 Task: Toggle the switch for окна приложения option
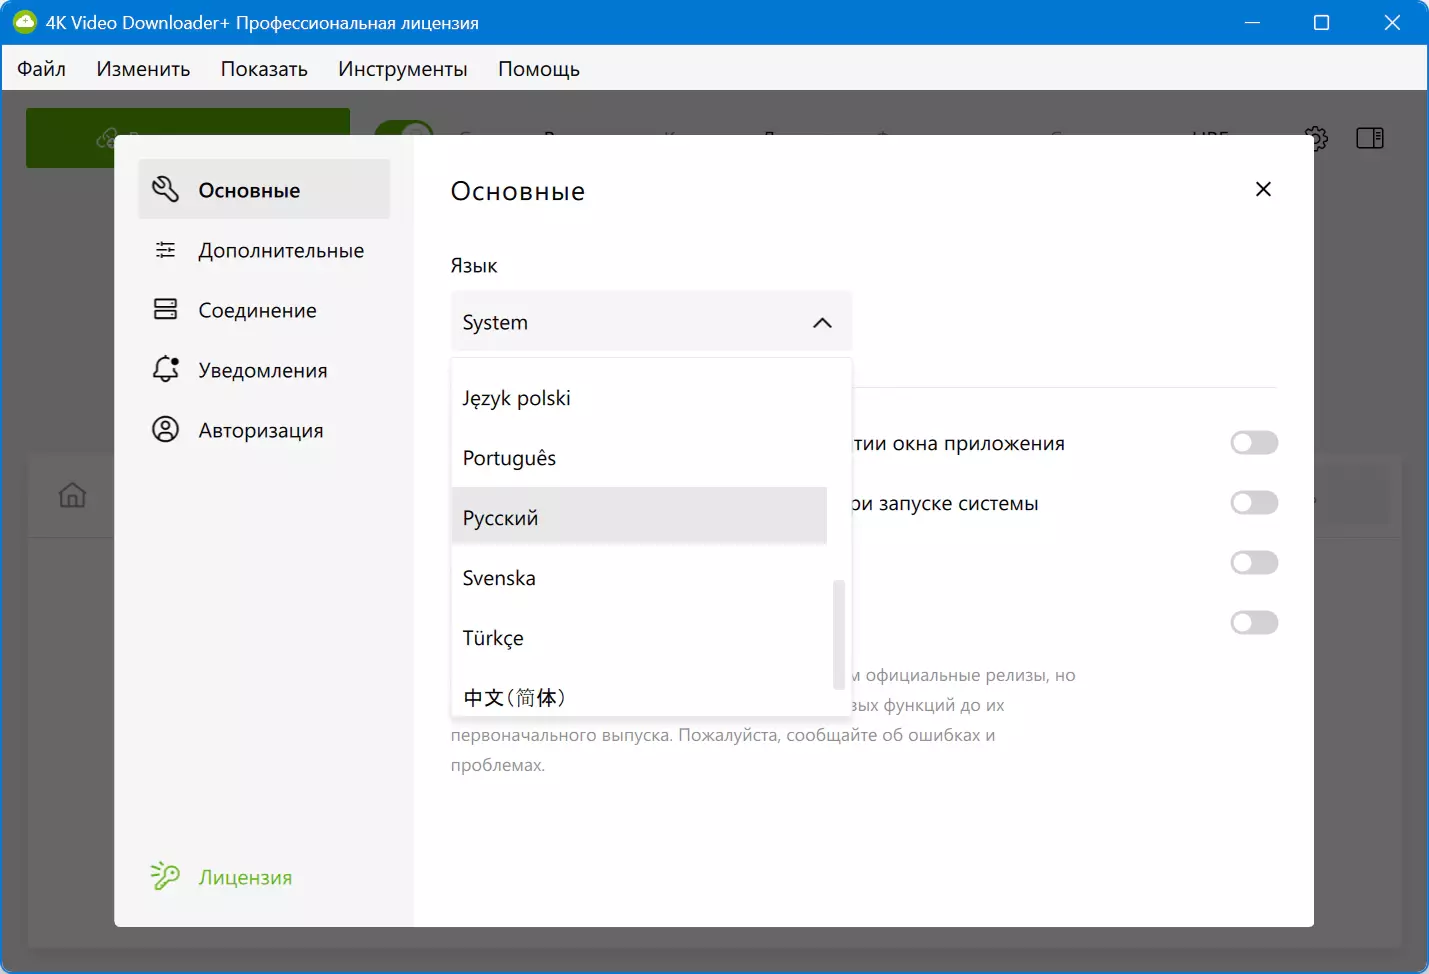coord(1254,443)
